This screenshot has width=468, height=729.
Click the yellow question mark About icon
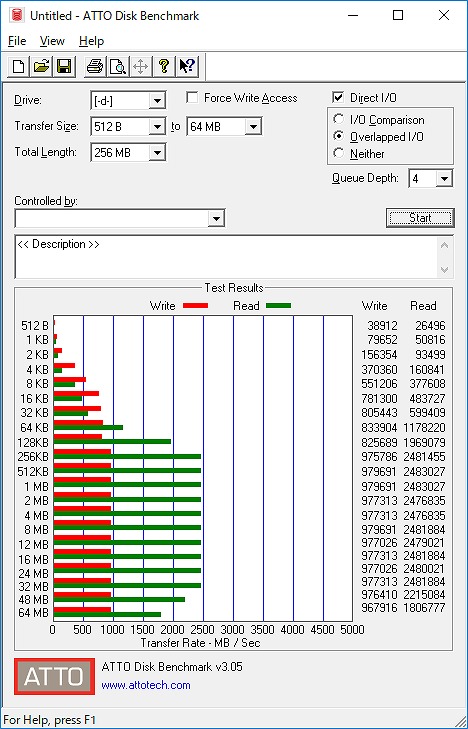coord(164,66)
